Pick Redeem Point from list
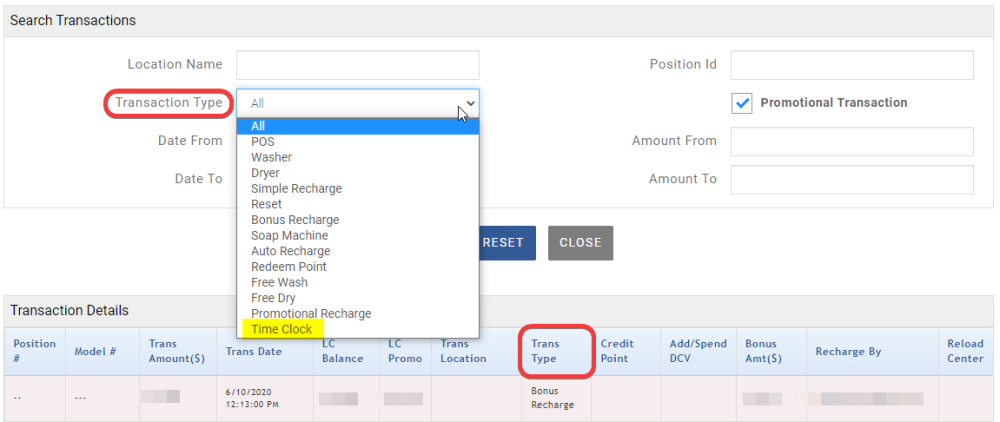This screenshot has height=422, width=1000. (x=289, y=267)
